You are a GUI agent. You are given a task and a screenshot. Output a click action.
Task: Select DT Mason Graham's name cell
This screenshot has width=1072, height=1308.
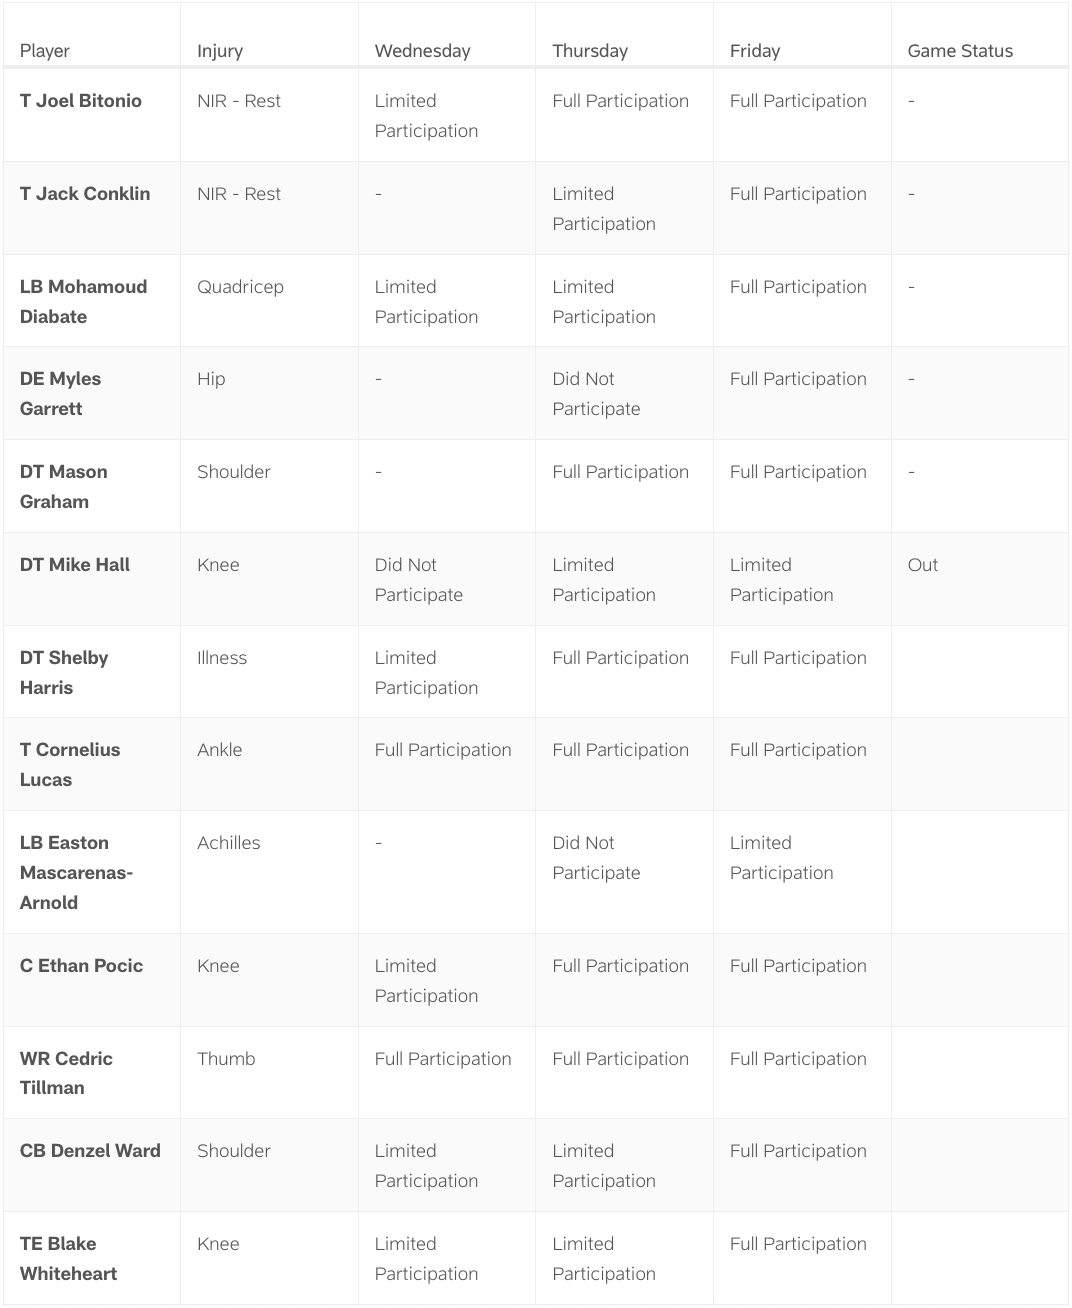click(63, 486)
